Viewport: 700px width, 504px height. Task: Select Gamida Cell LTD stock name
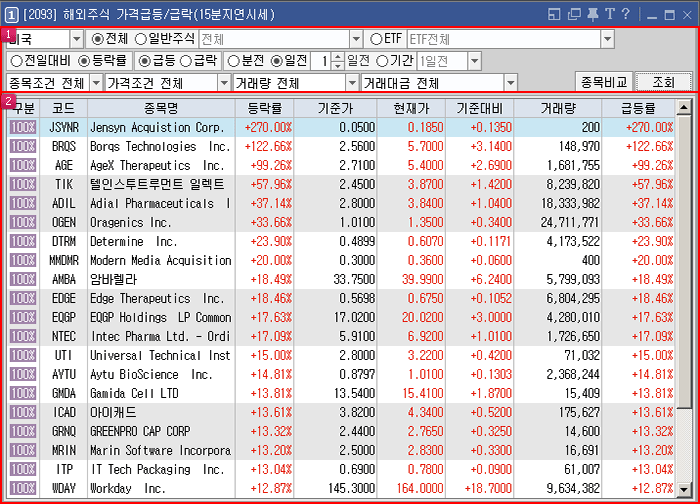(x=134, y=393)
